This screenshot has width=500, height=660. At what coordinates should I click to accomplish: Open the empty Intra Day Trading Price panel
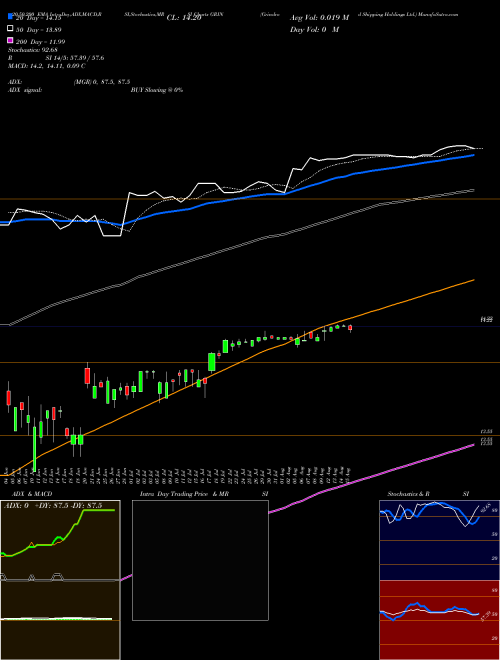(200, 560)
